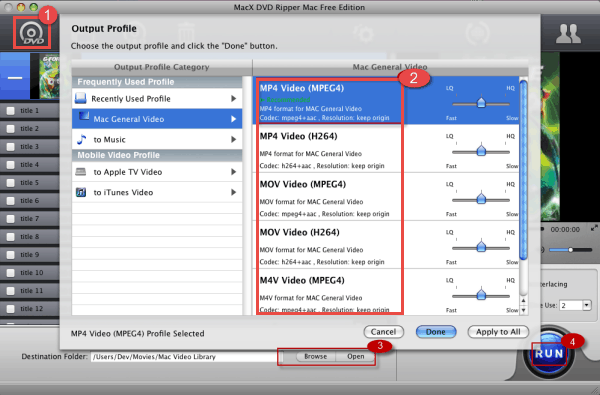Tick the title 1 checkbox
This screenshot has height=395, width=600.
pyautogui.click(x=11, y=111)
